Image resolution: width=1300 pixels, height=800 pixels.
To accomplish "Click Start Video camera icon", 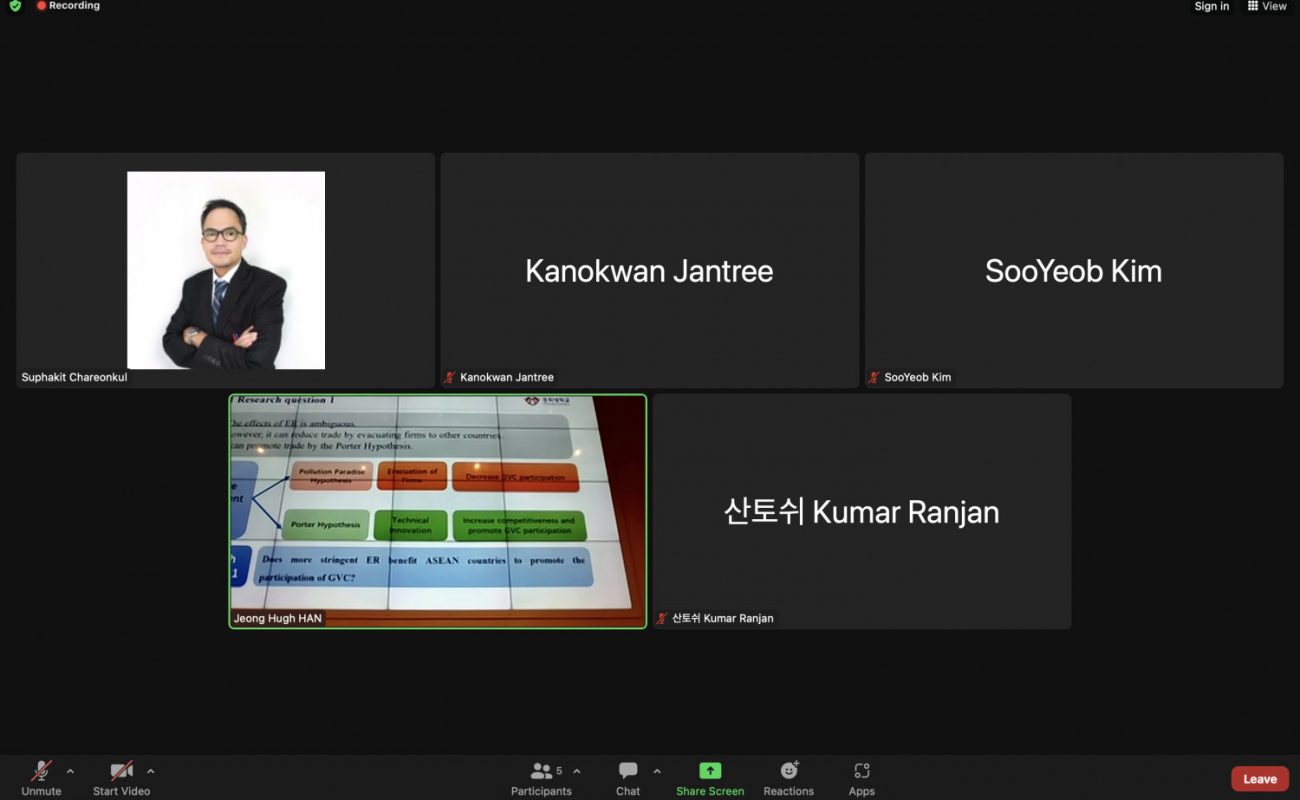I will click(122, 770).
